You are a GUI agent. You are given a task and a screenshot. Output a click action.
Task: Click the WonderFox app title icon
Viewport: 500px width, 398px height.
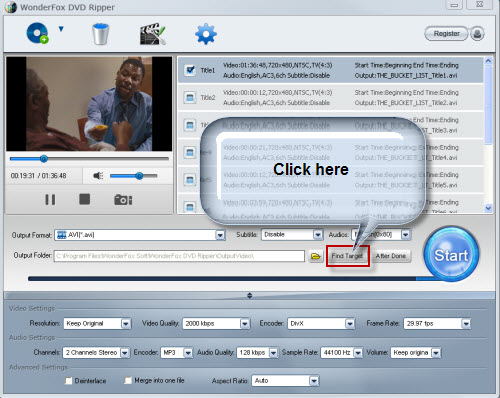(x=10, y=7)
